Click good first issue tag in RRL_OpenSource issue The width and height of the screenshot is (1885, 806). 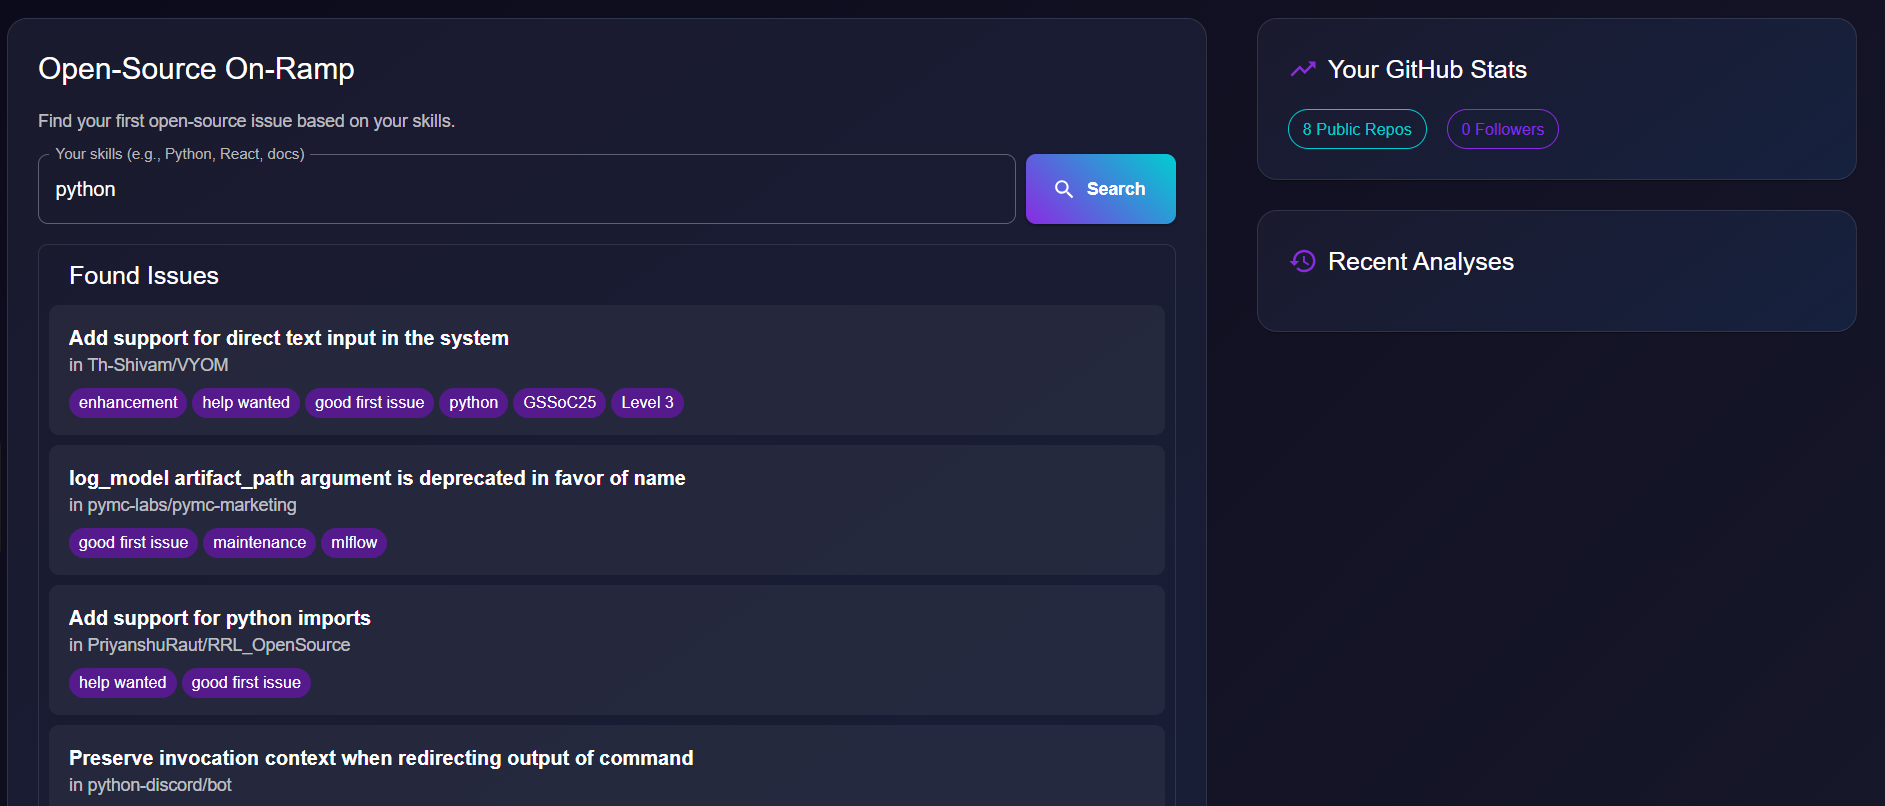246,682
